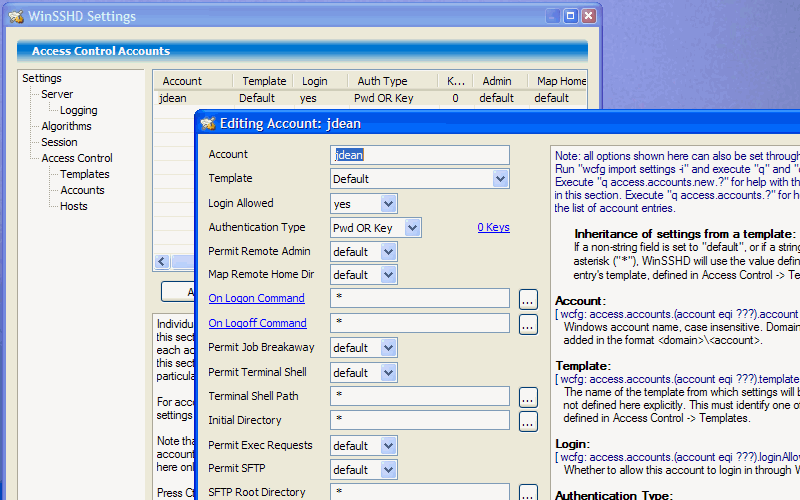Click the accounts list scroll-left arrow
This screenshot has height=500, width=800.
click(162, 262)
